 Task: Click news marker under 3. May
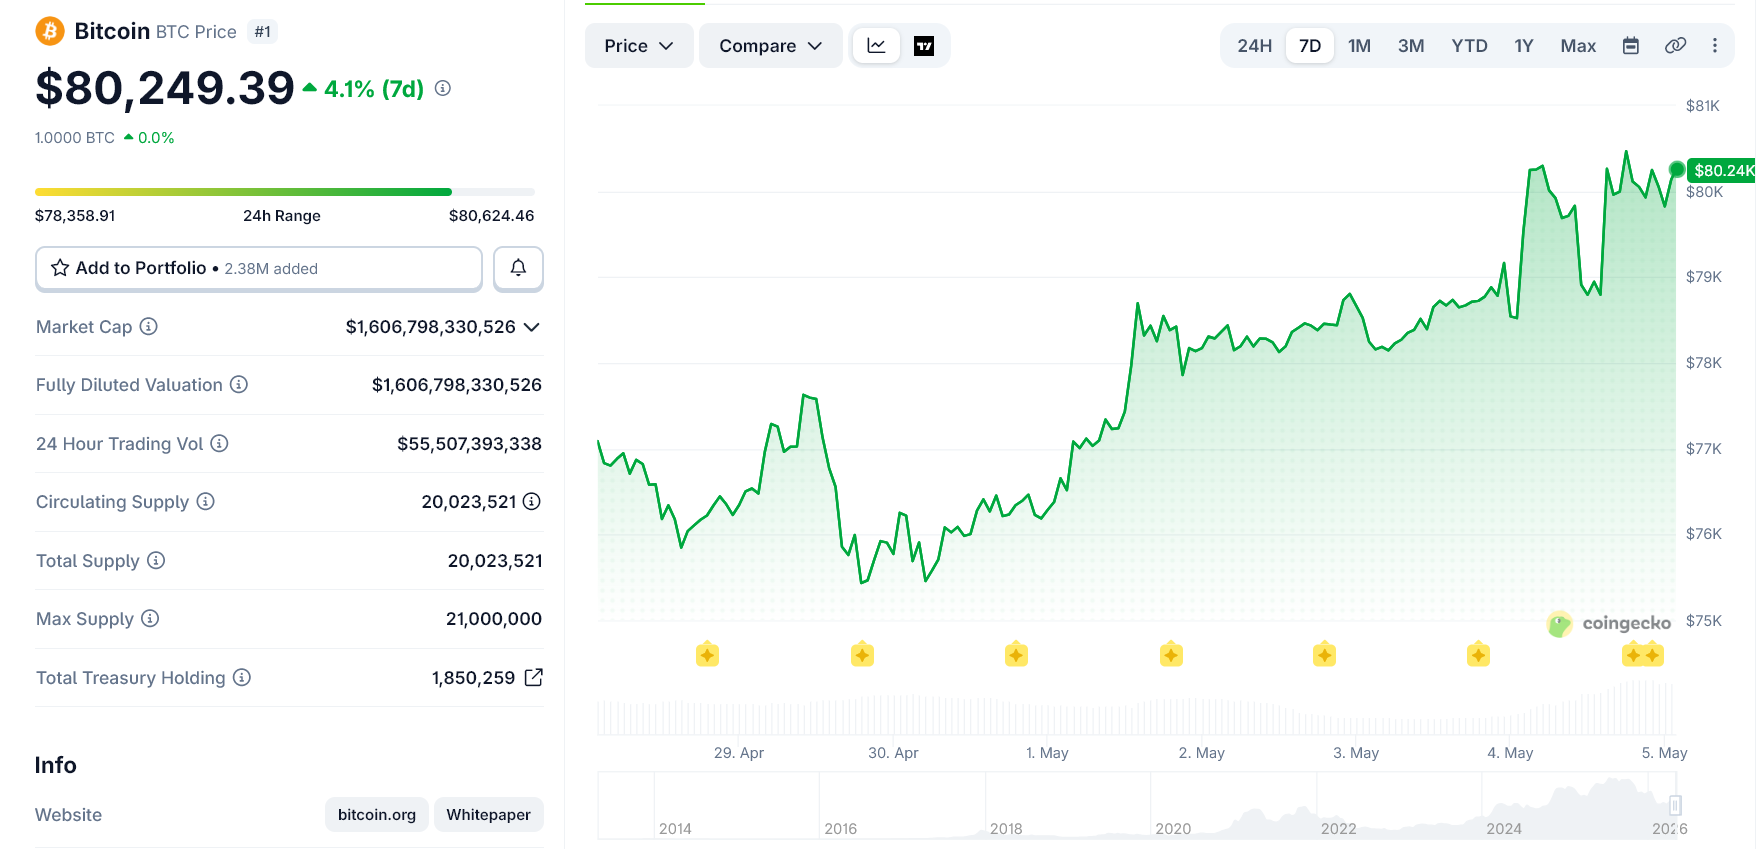(x=1324, y=655)
